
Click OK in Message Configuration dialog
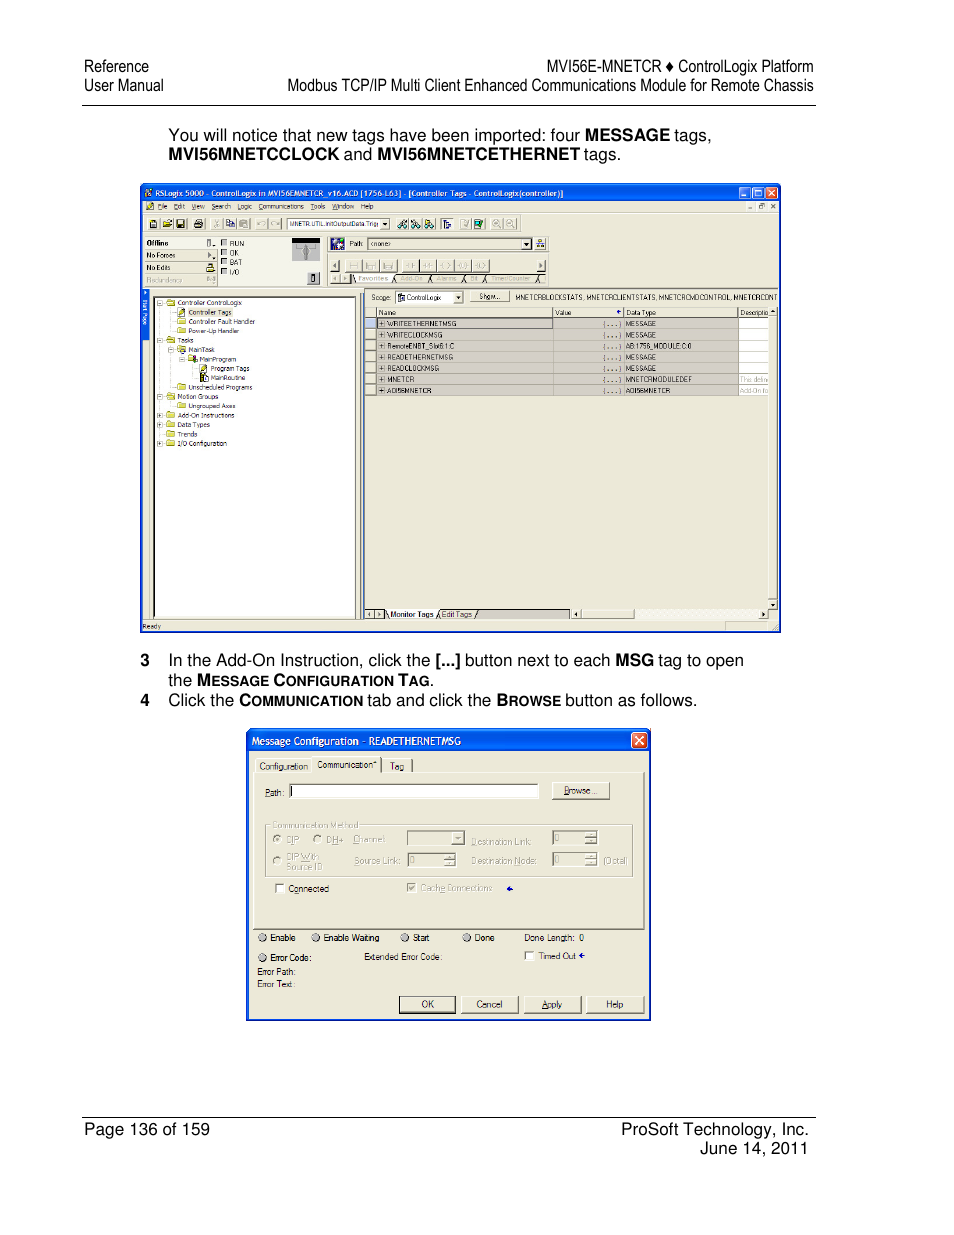427,1004
